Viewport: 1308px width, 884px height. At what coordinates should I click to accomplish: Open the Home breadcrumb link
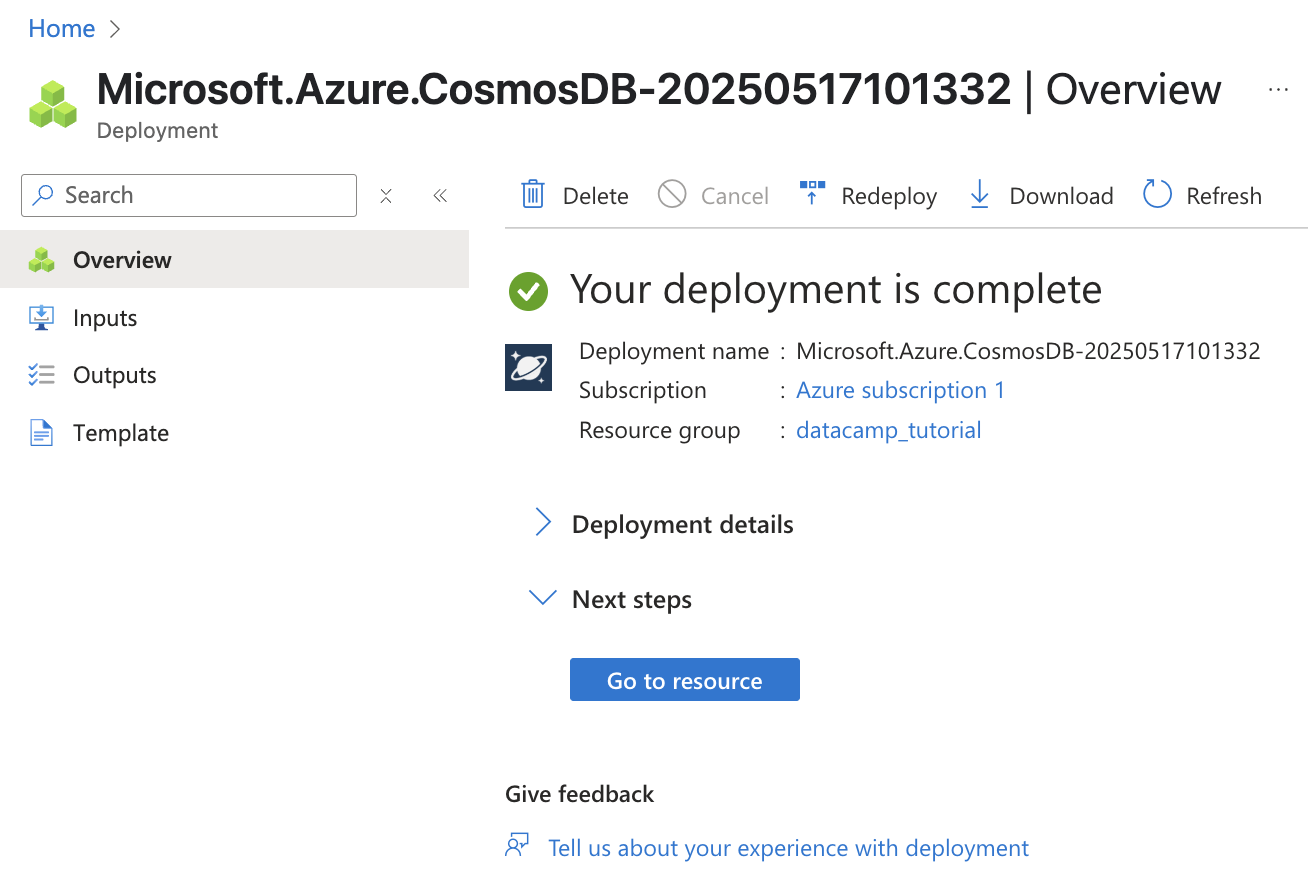[62, 29]
